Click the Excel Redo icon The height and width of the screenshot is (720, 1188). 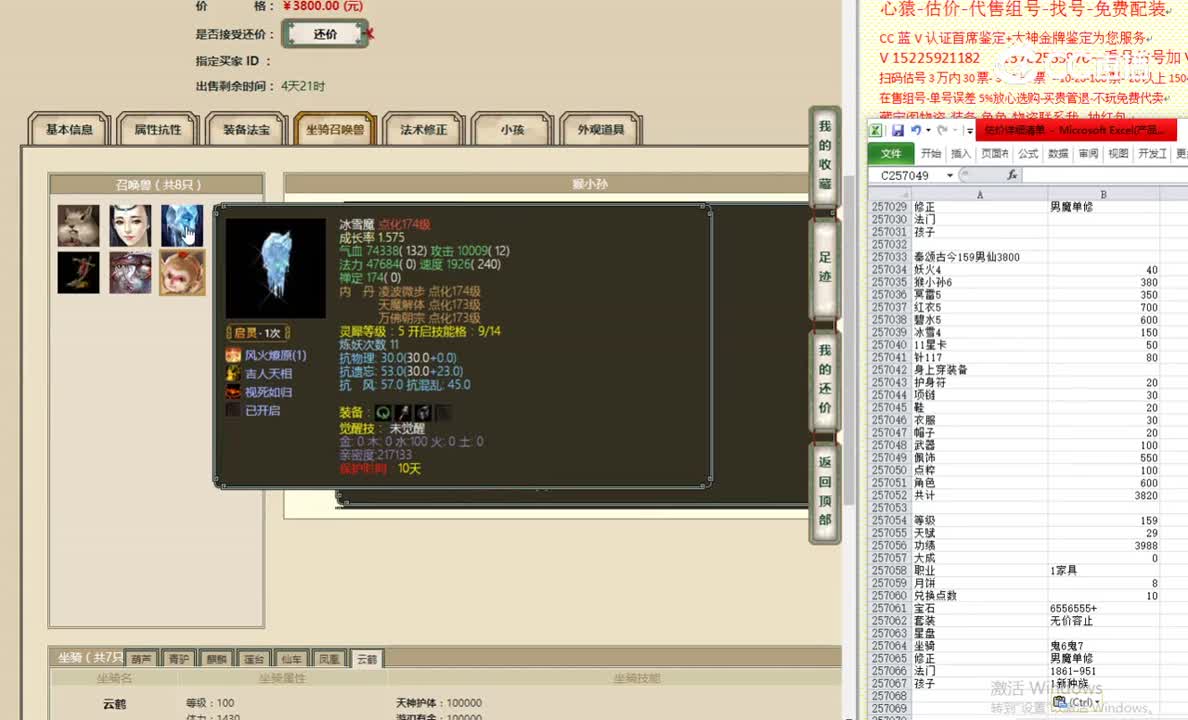[943, 130]
